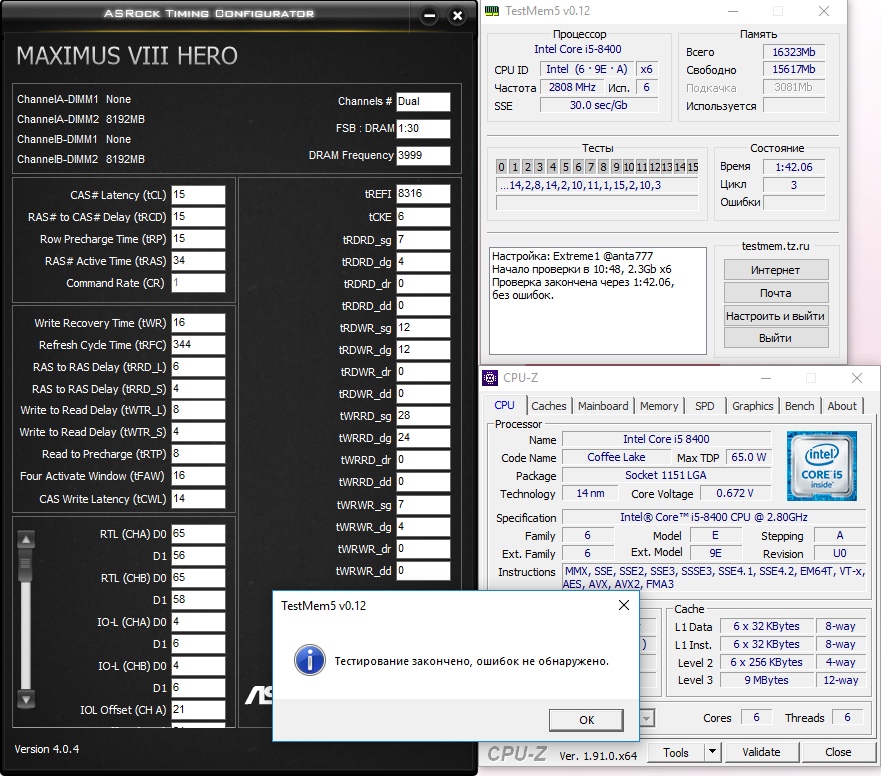Click the Level 3 cache value 9 MBytes
The width and height of the screenshot is (881, 776).
766,680
